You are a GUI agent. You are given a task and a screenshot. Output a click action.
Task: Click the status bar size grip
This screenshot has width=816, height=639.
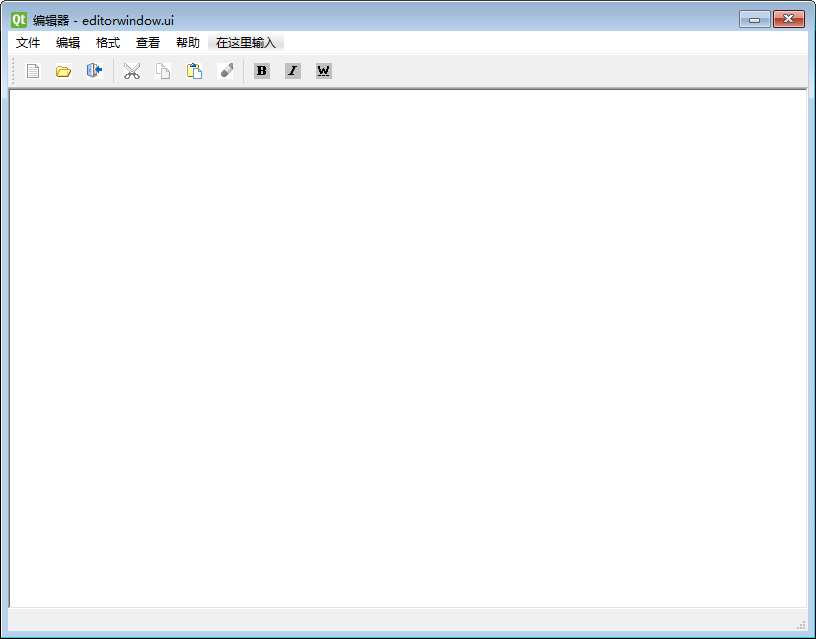point(801,625)
